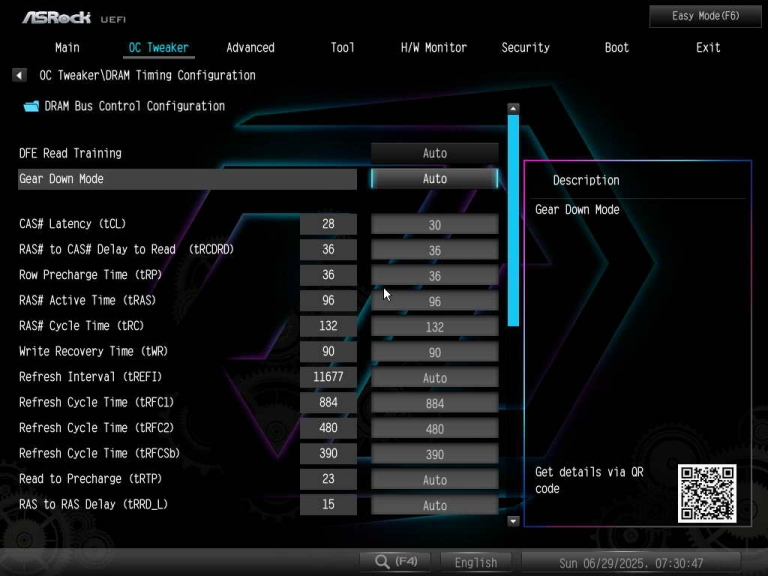Edit Row Precharge Time (tRP) setting field

point(434,275)
